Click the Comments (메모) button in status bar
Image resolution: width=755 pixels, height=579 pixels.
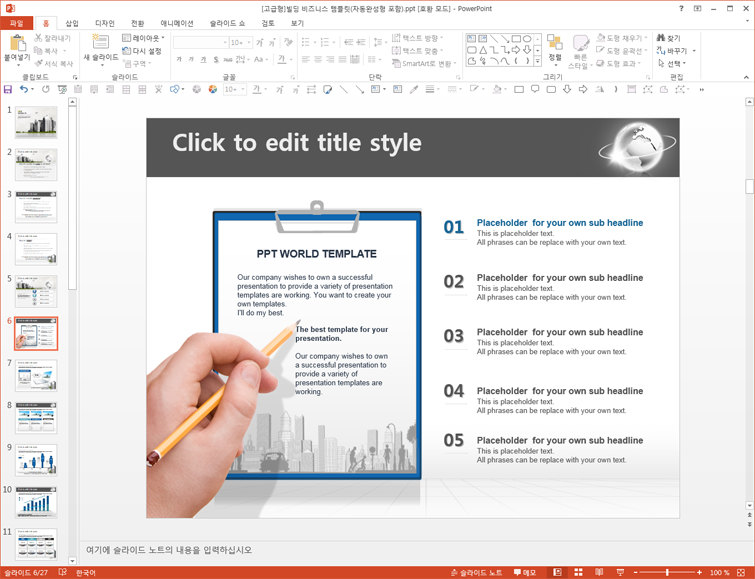coord(525,572)
